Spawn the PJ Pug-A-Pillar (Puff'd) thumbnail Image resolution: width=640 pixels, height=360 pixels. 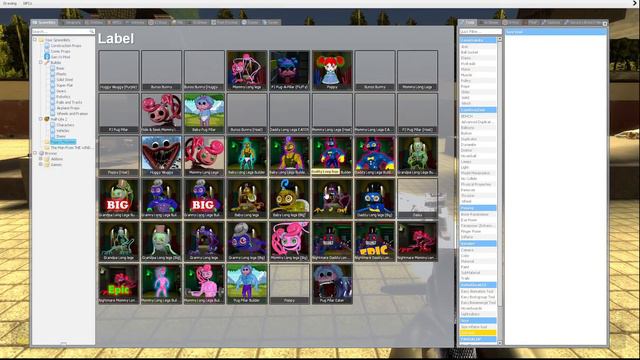click(x=289, y=70)
